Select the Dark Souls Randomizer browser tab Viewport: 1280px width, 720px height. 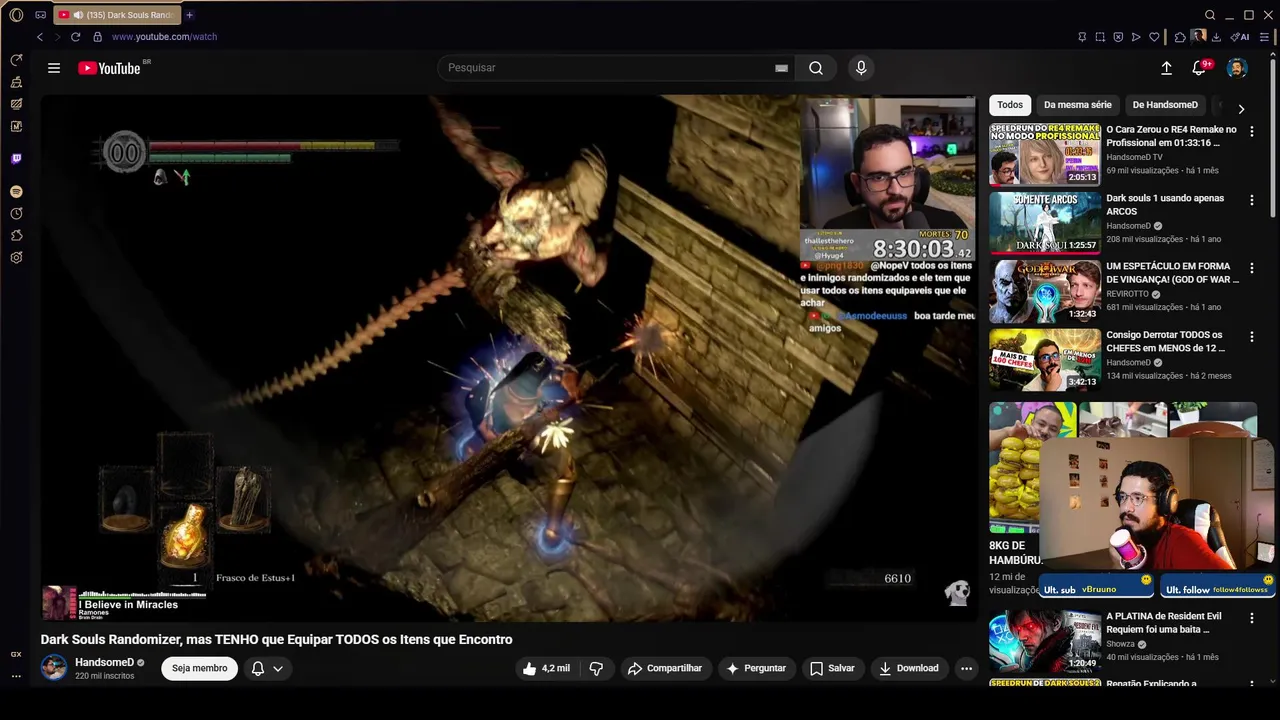coord(117,15)
